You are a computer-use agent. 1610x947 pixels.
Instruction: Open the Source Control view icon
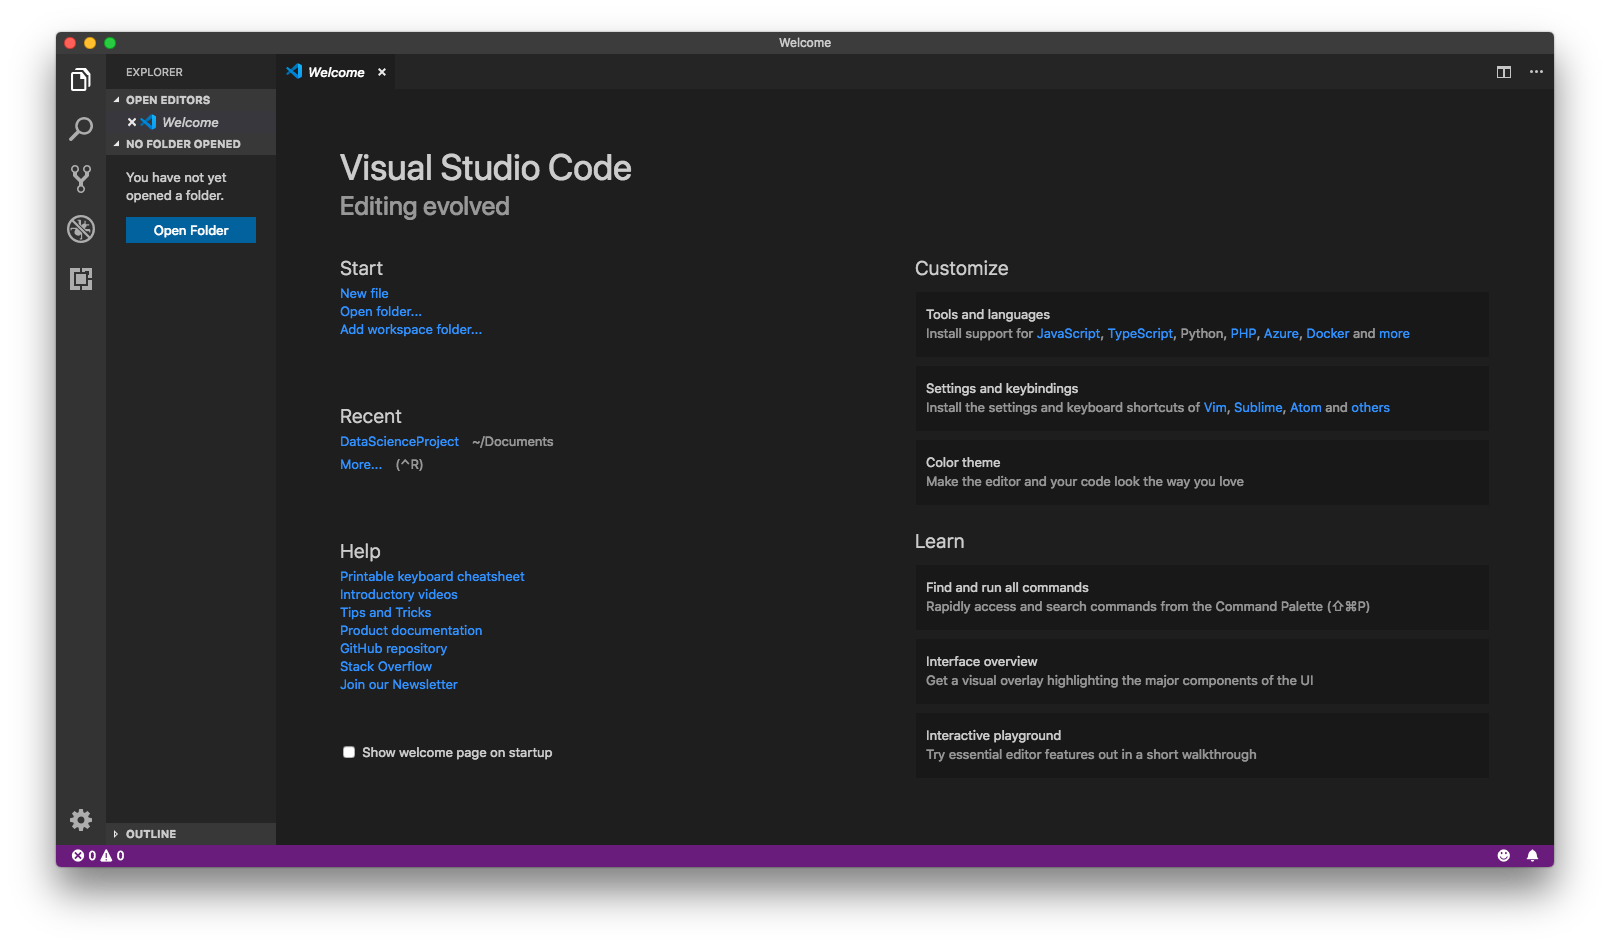(x=81, y=179)
